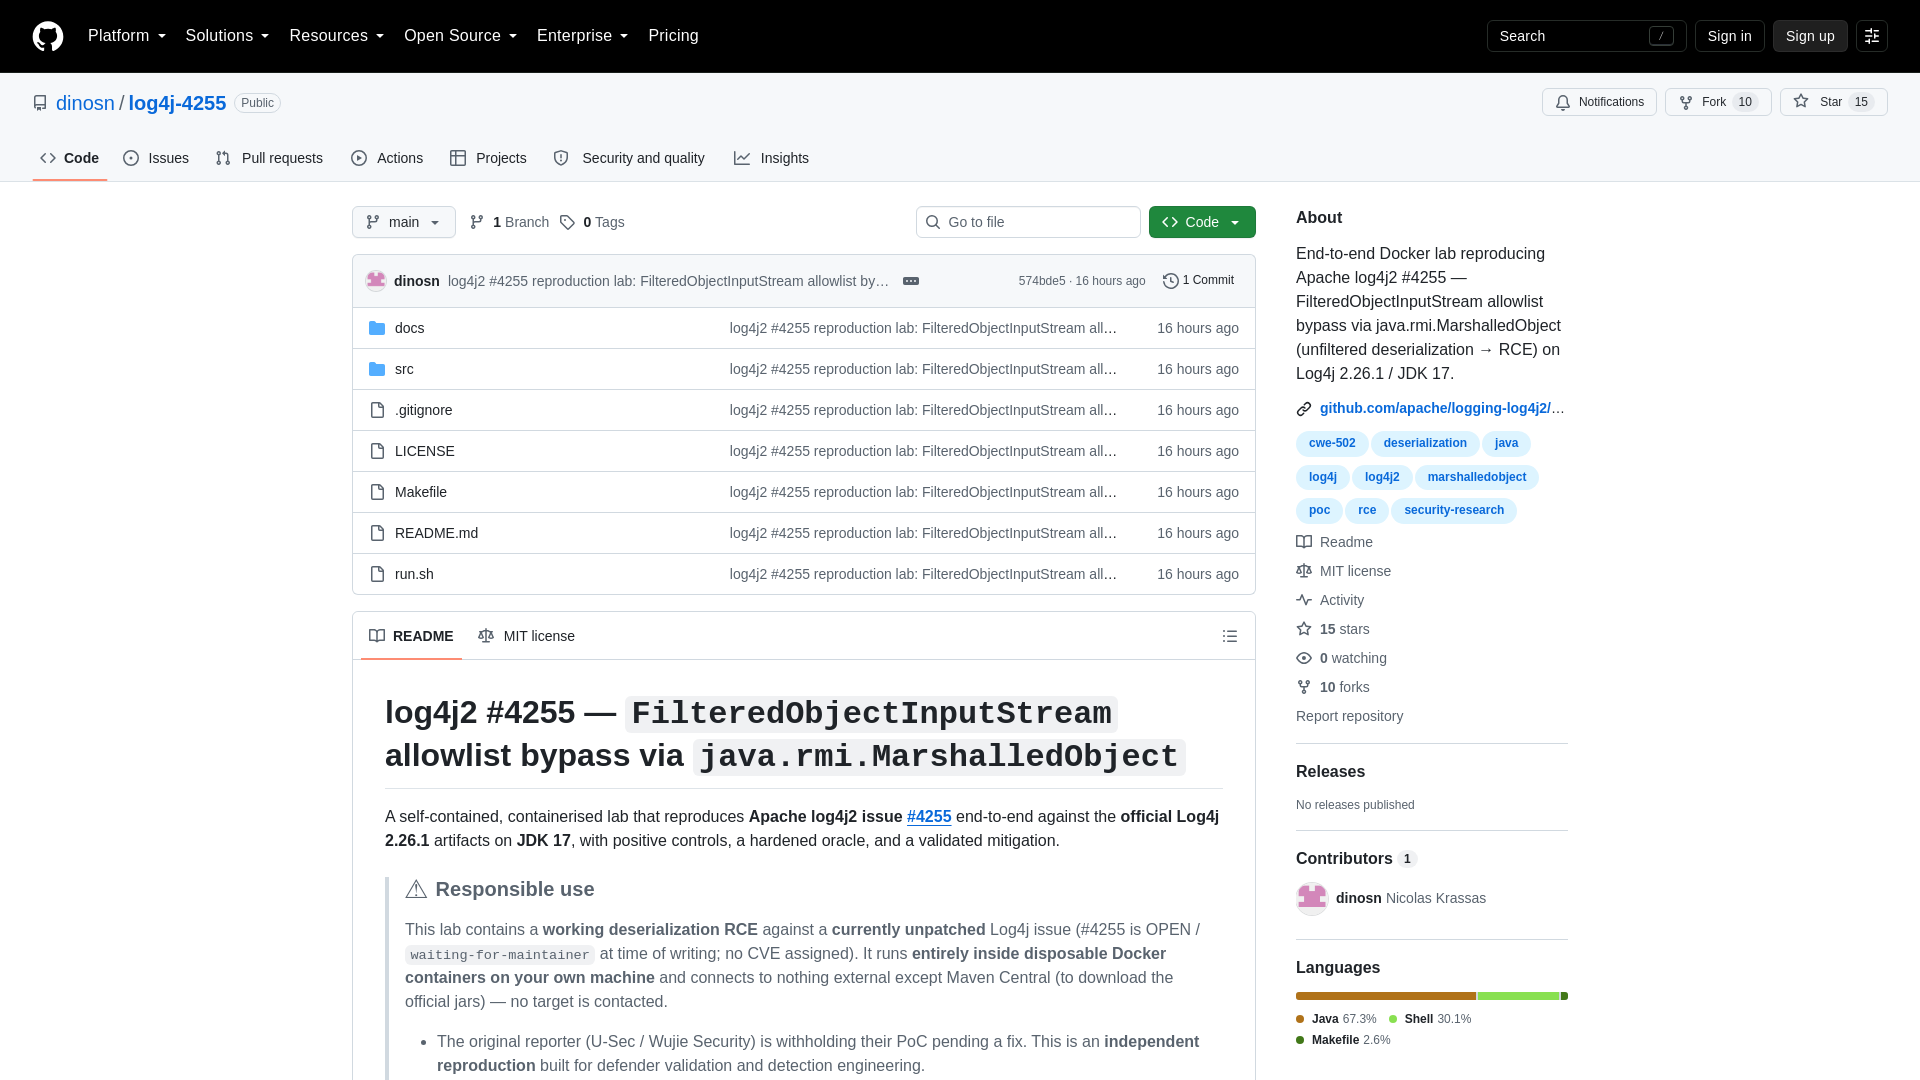Click Report repository link

click(x=1349, y=716)
